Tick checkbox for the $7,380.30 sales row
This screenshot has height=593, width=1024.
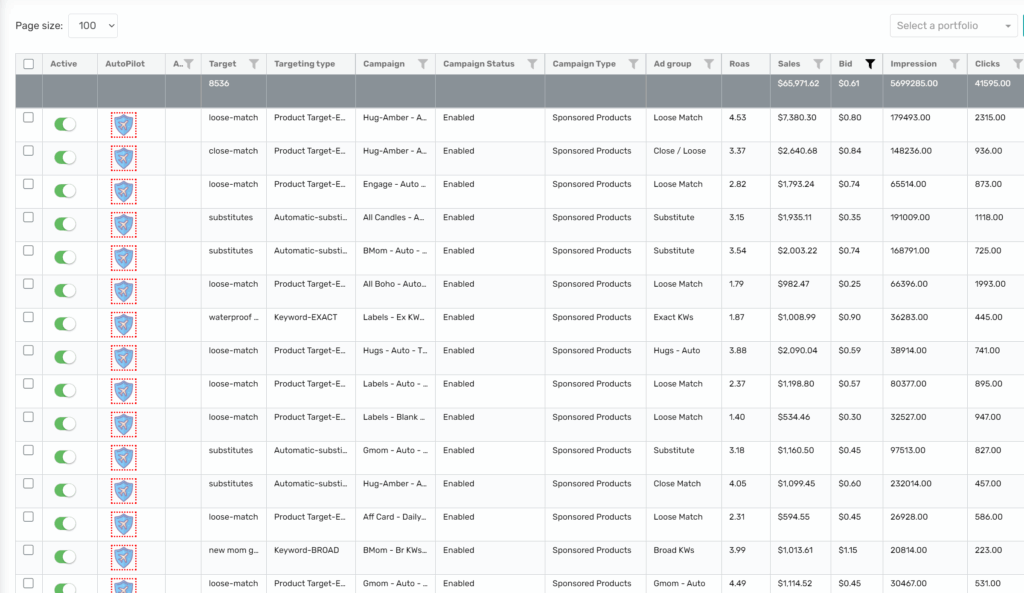(28, 118)
